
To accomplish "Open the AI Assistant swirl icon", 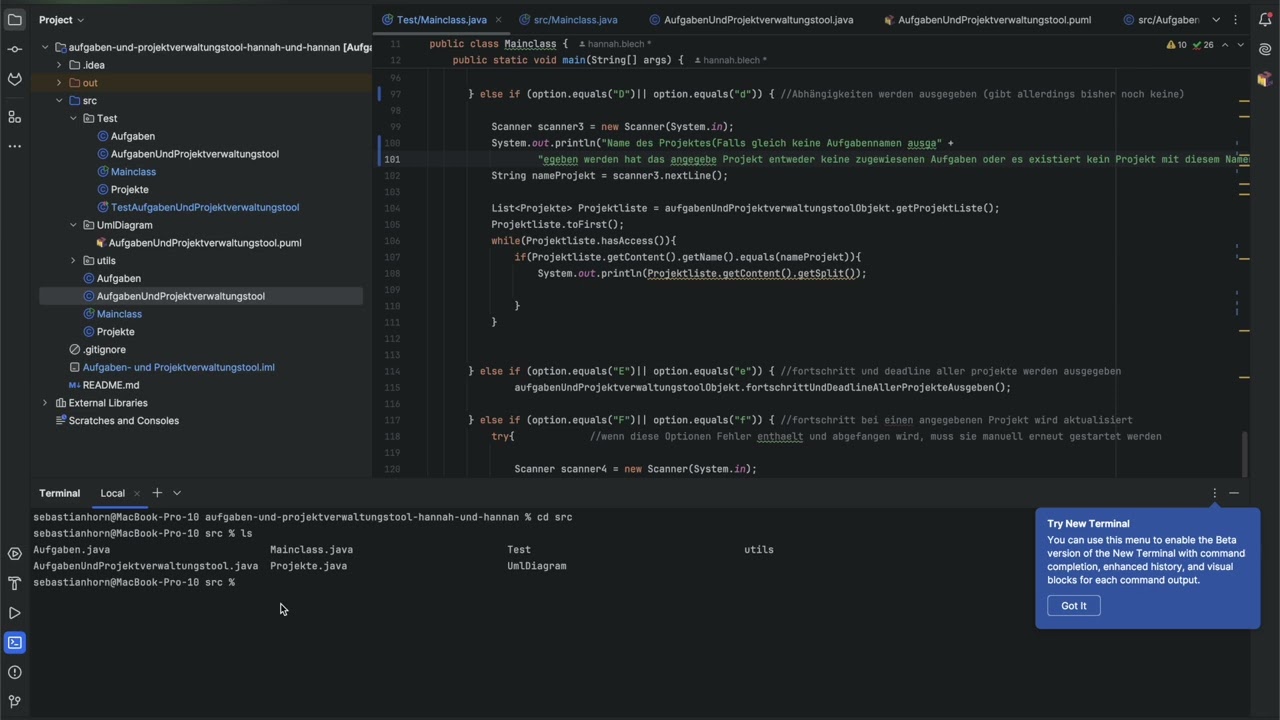I will [x=1265, y=49].
